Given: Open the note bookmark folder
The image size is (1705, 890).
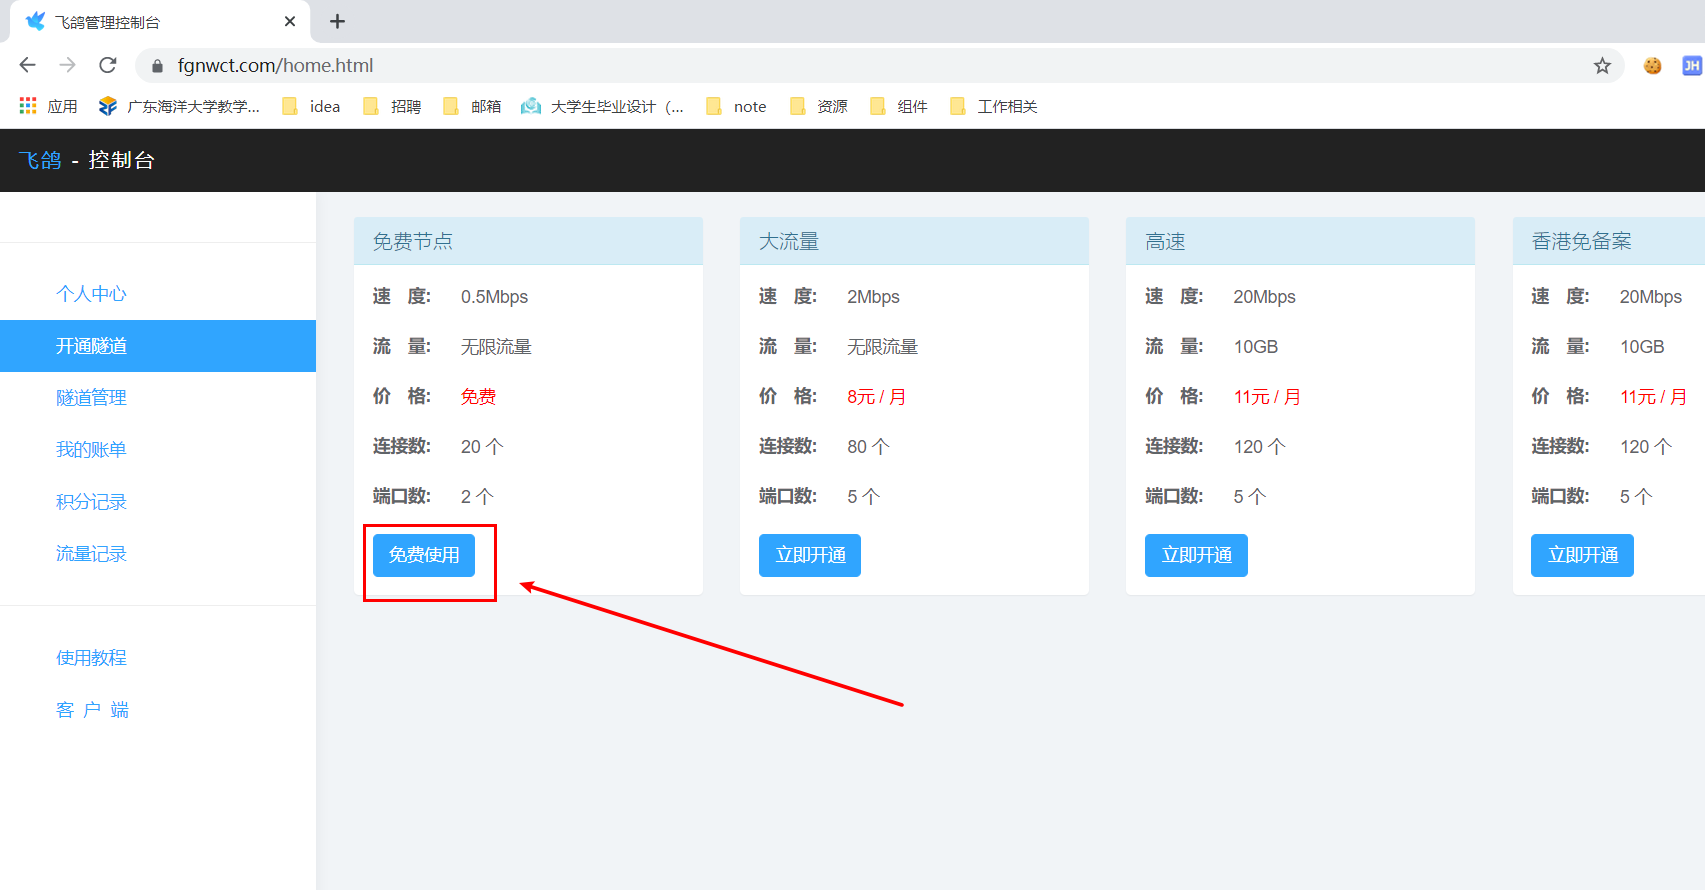Looking at the screenshot, I should click(736, 106).
